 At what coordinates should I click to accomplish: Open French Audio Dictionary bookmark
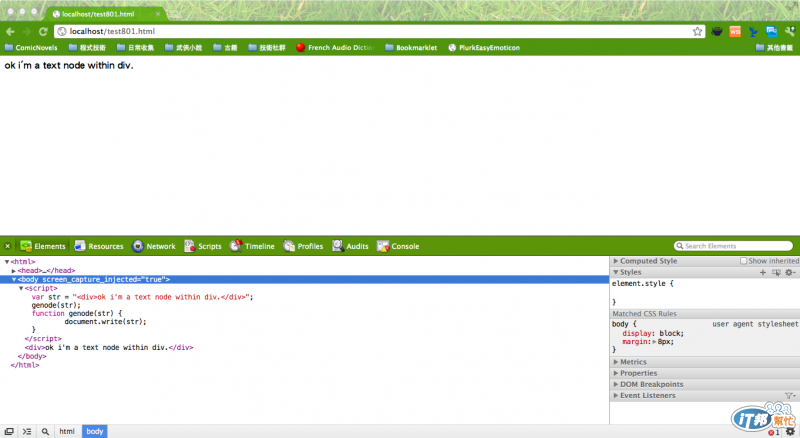pos(335,47)
